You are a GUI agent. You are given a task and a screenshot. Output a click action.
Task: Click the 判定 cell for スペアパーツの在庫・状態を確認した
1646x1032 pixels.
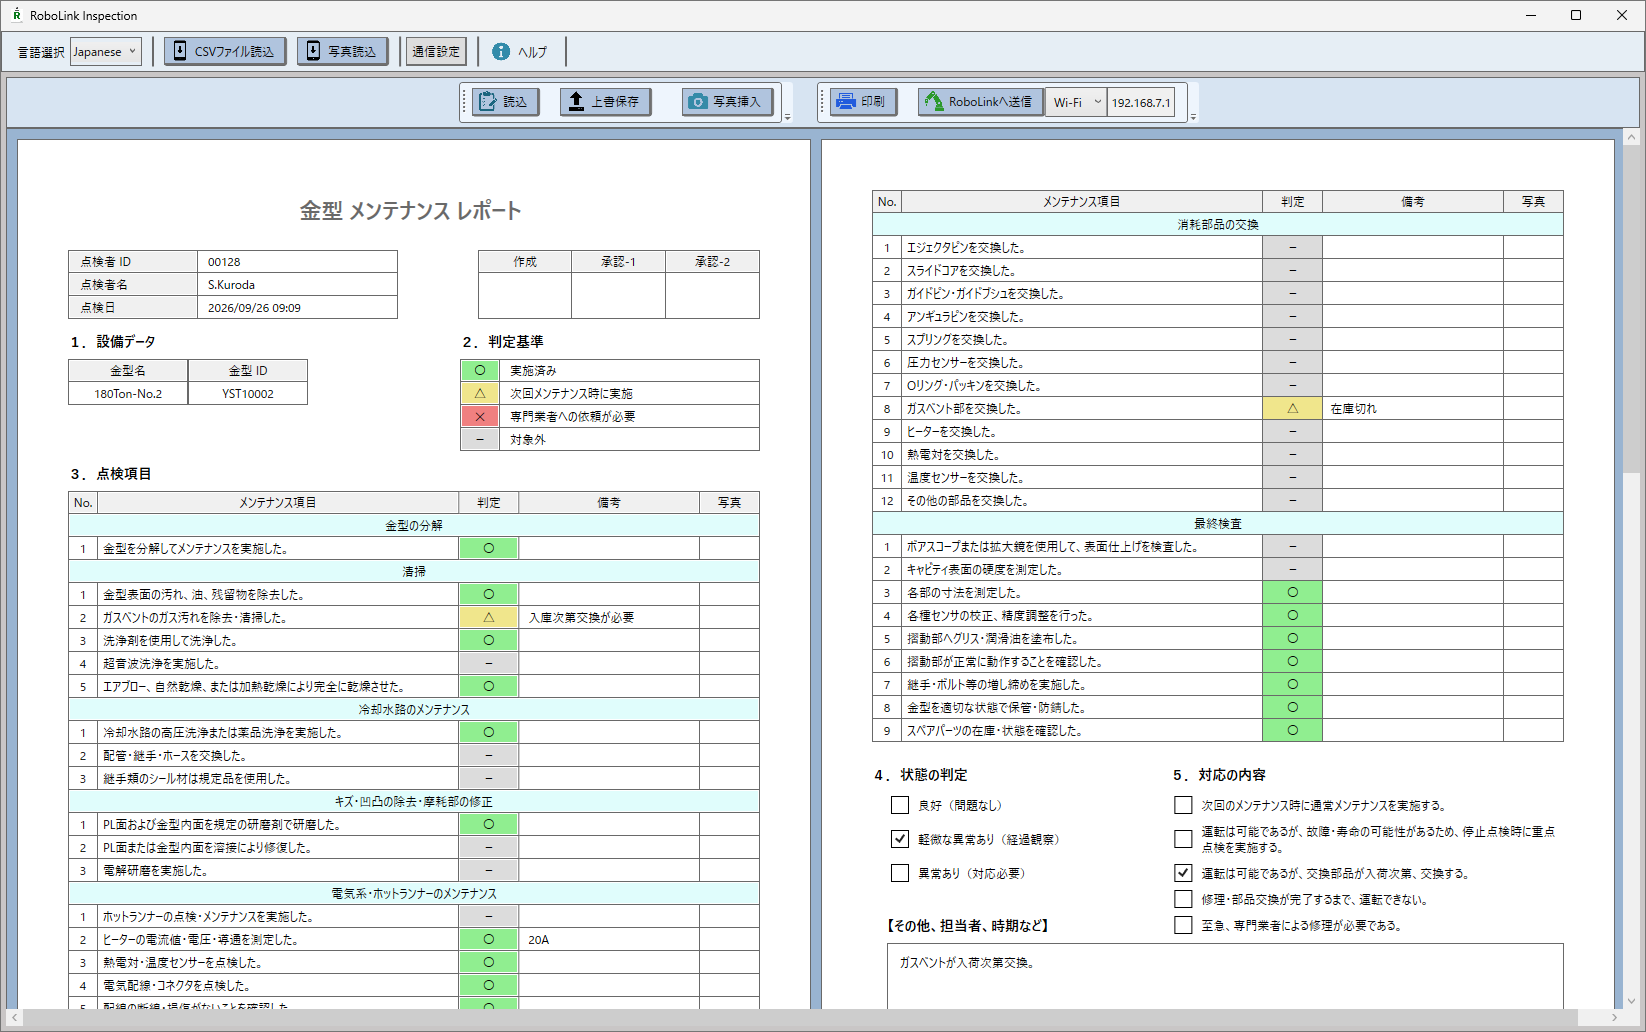click(x=1292, y=730)
